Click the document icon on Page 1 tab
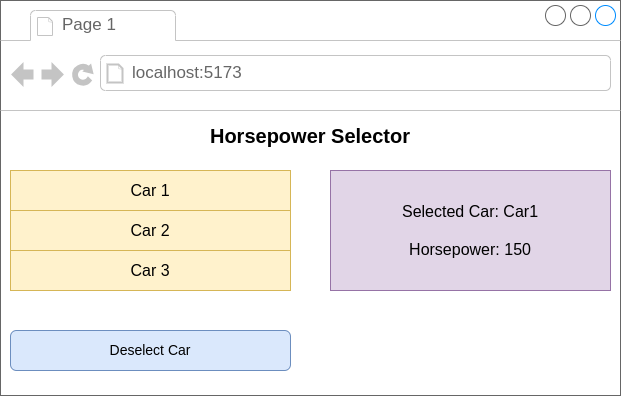The image size is (621, 396). coord(45,27)
